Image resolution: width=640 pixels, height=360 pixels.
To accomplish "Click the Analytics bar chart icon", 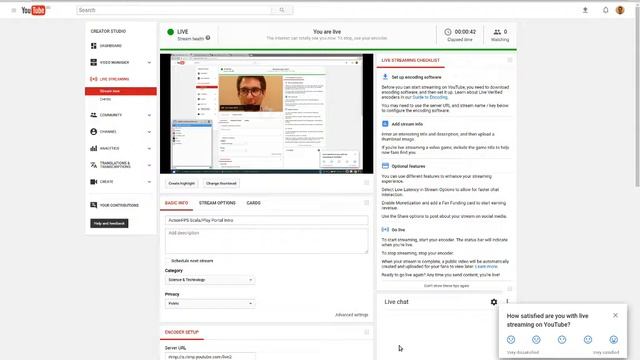I will tap(93, 148).
